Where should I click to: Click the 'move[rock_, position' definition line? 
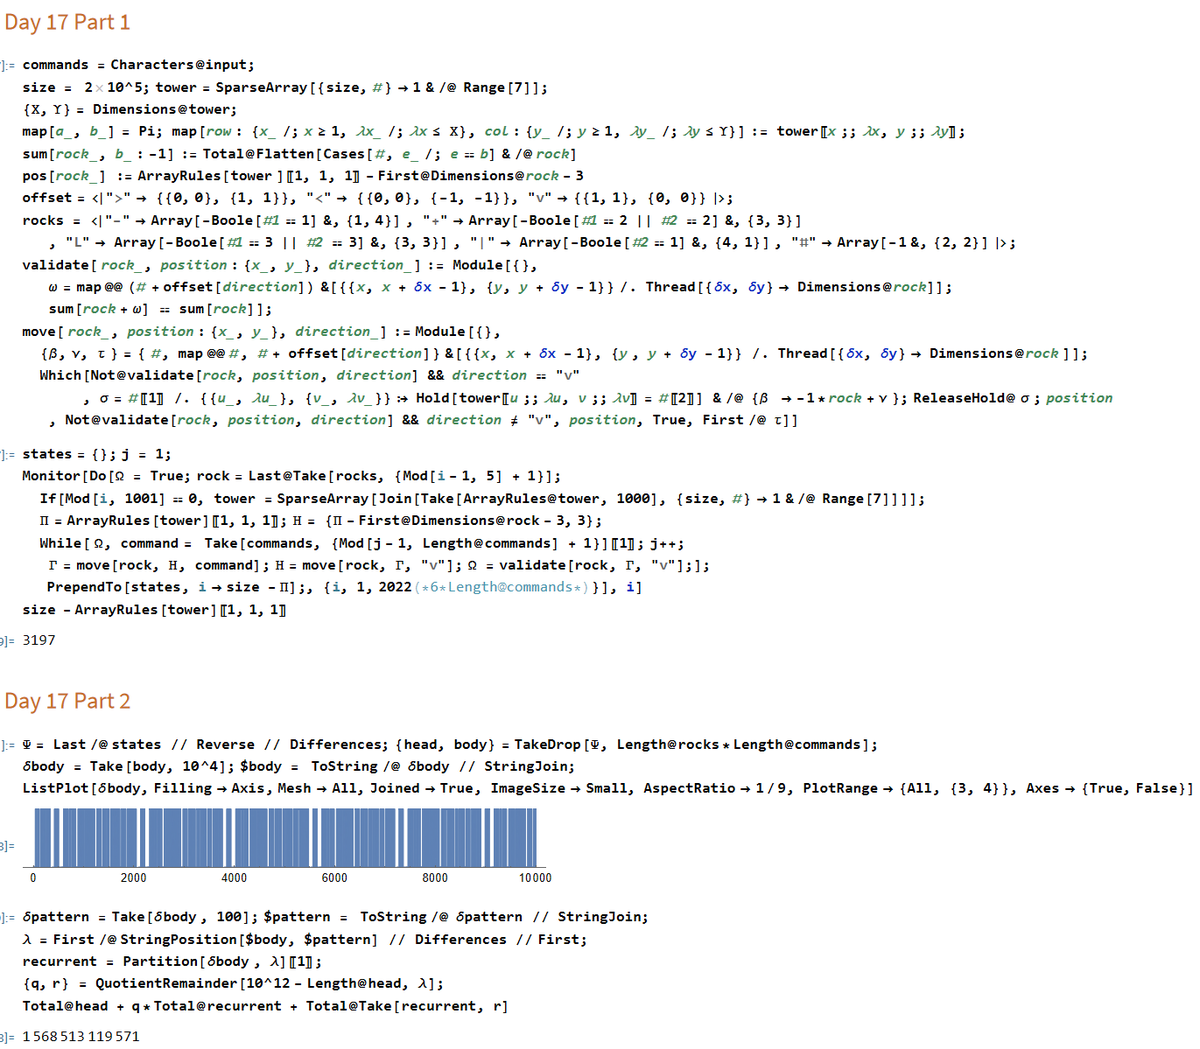point(261,331)
